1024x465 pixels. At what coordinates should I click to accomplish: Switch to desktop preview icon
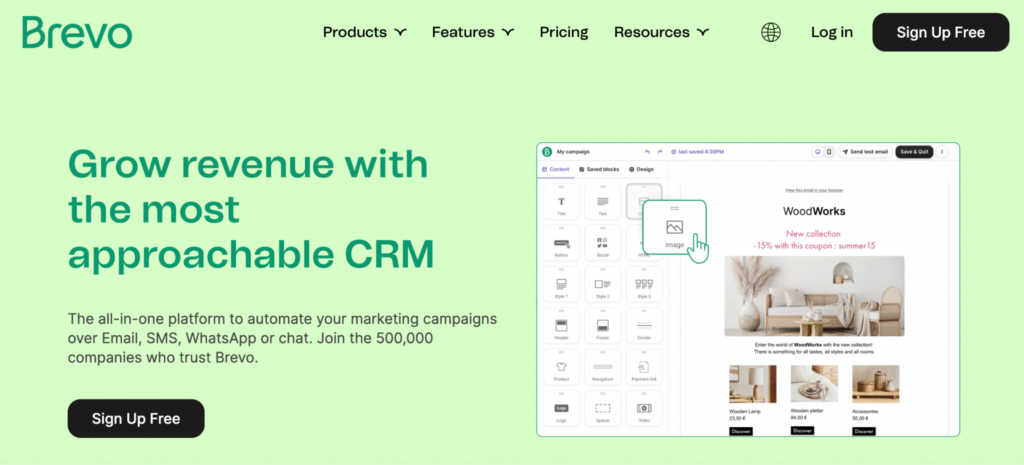[x=817, y=152]
